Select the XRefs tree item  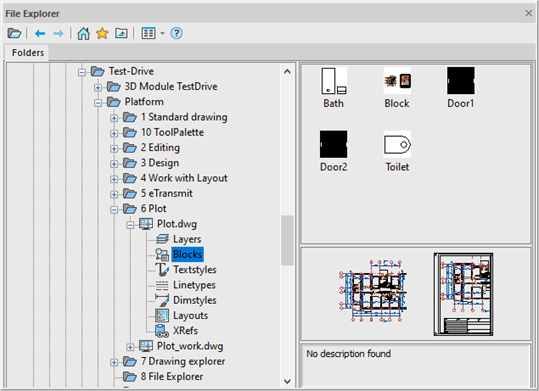pyautogui.click(x=185, y=330)
